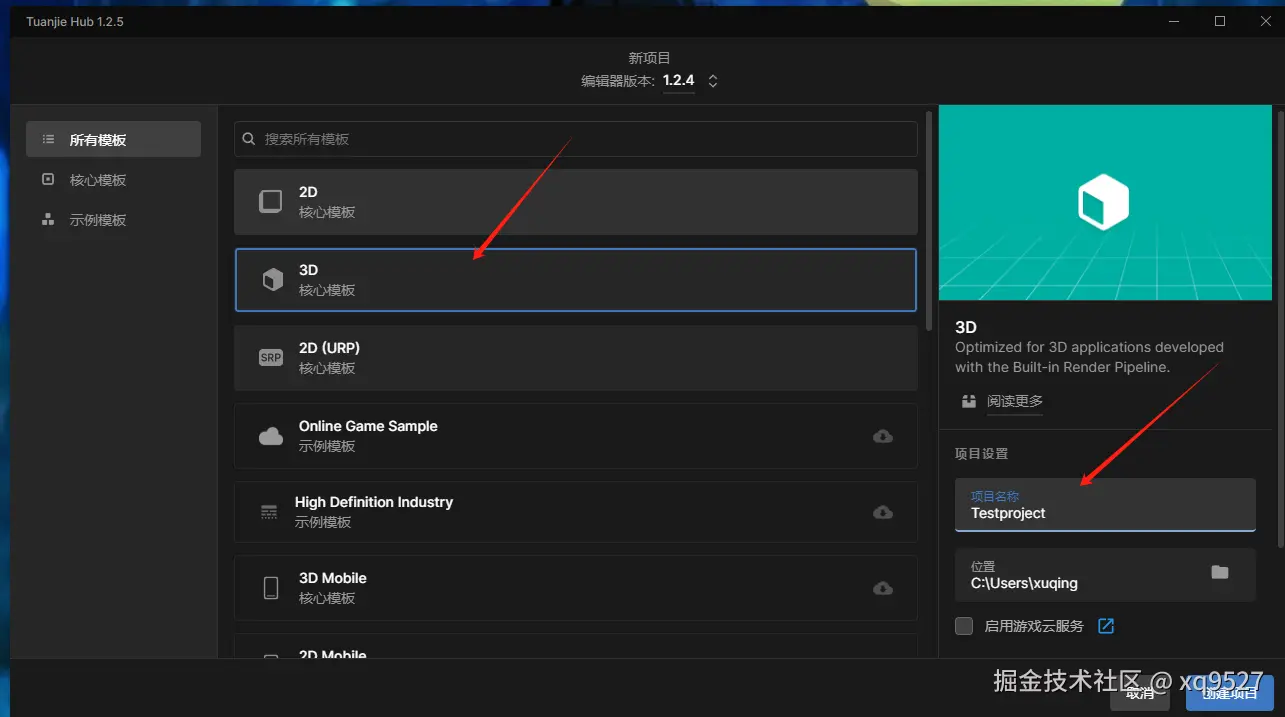1285x717 pixels.
Task: Download the High Definition Industry template
Action: click(x=883, y=512)
